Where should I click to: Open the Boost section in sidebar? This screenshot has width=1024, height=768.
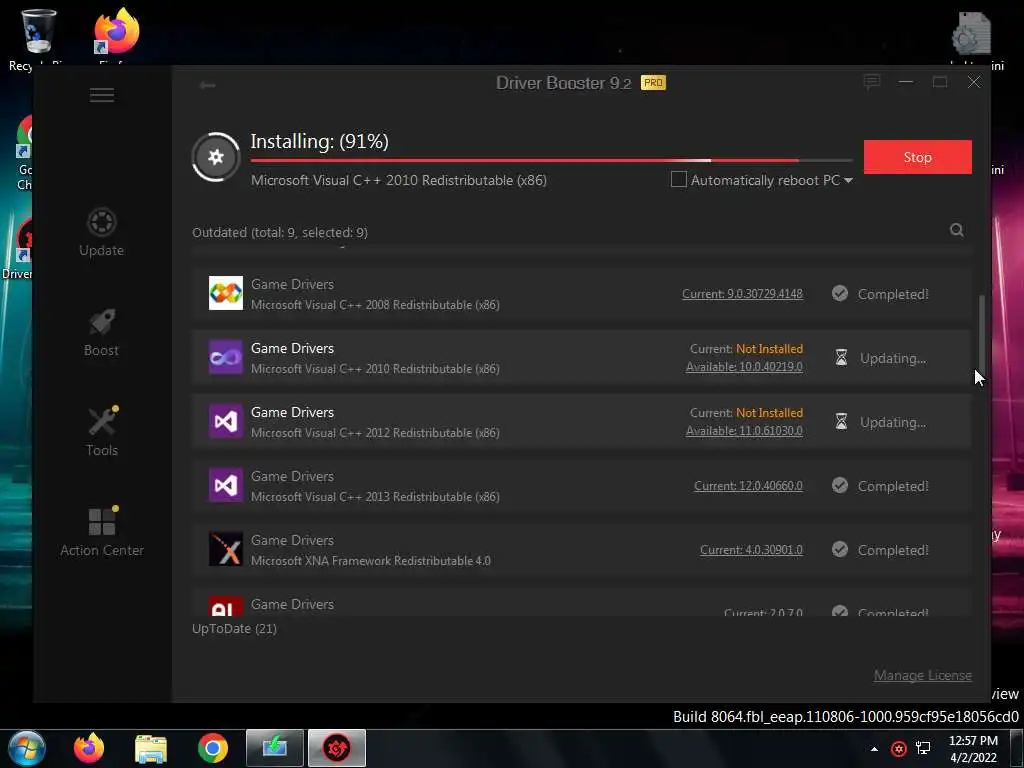pos(101,332)
